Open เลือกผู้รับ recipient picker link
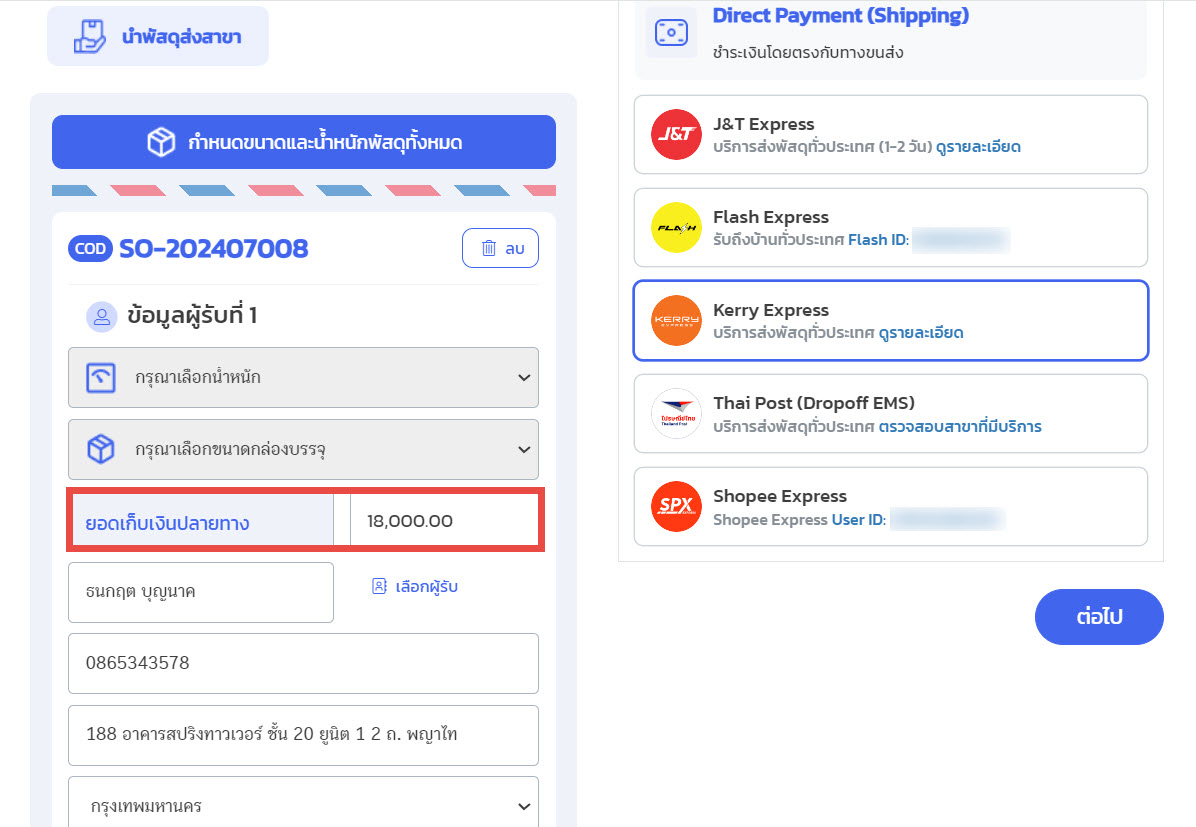This screenshot has width=1196, height=827. [414, 587]
